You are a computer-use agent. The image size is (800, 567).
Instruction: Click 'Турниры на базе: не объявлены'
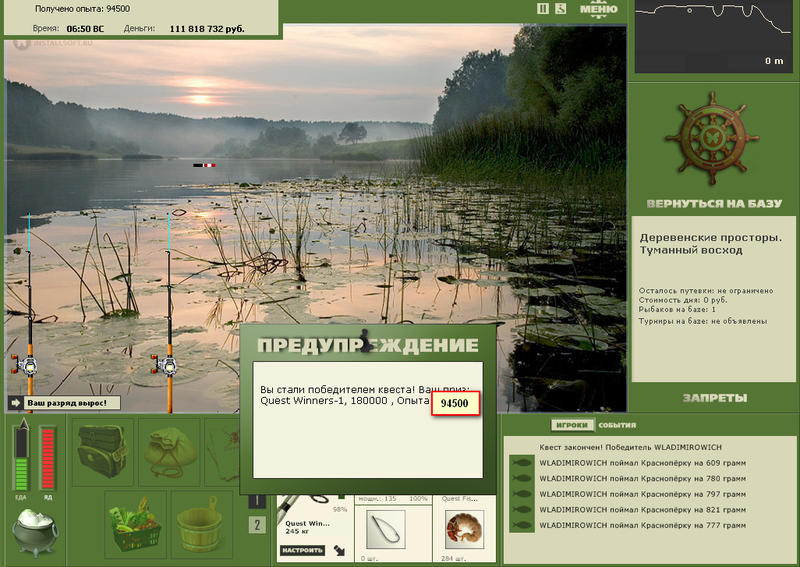(703, 321)
